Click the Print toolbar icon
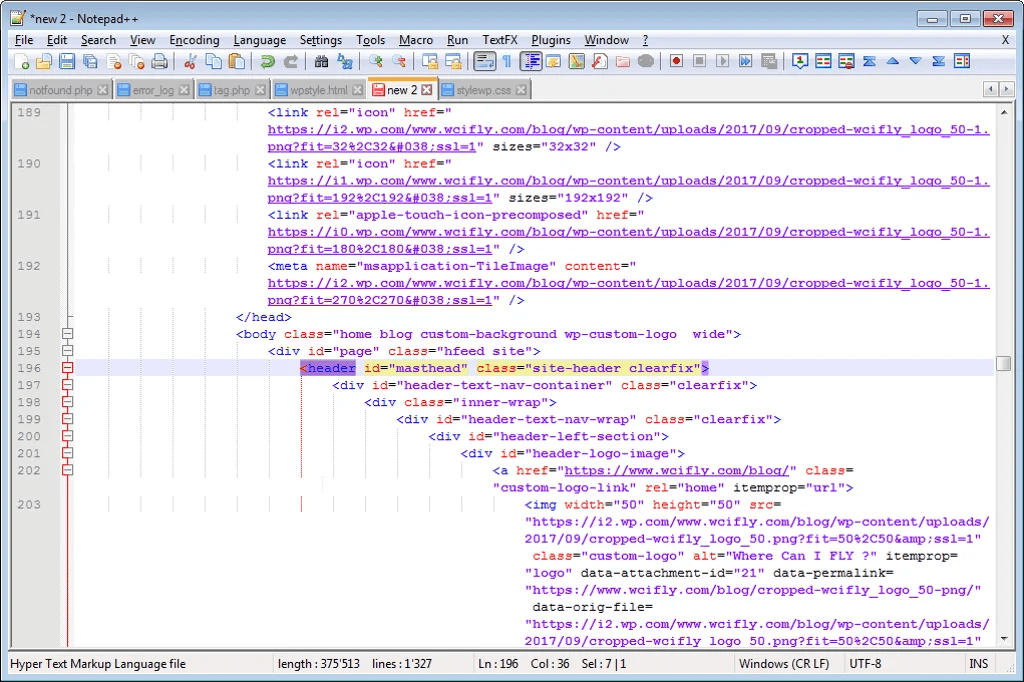The width and height of the screenshot is (1024, 682). (160, 61)
